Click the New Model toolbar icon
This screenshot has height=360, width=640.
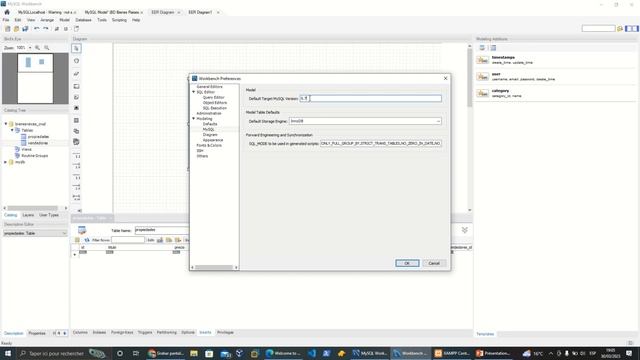pyautogui.click(x=7, y=29)
